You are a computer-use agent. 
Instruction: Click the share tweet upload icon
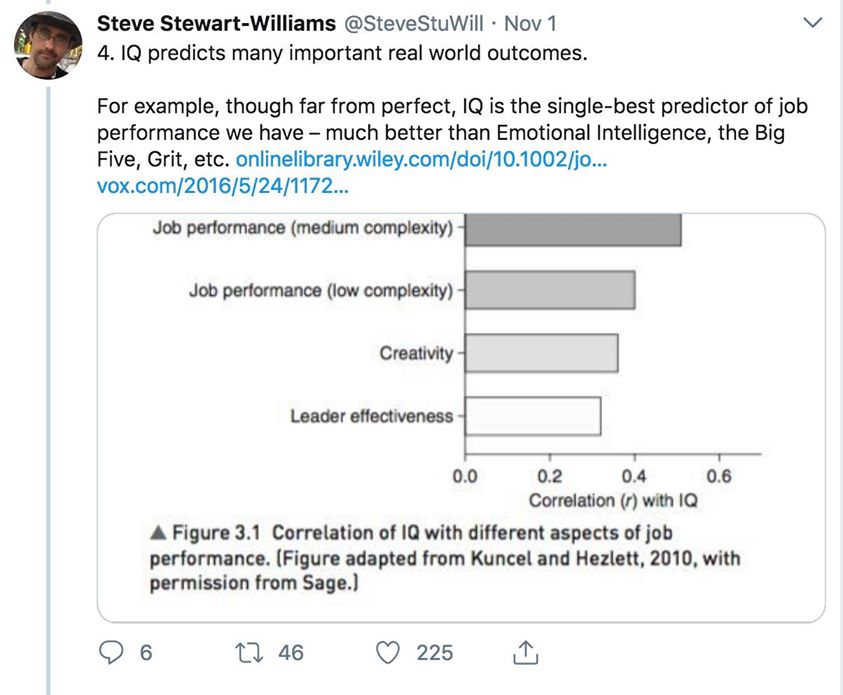(524, 652)
